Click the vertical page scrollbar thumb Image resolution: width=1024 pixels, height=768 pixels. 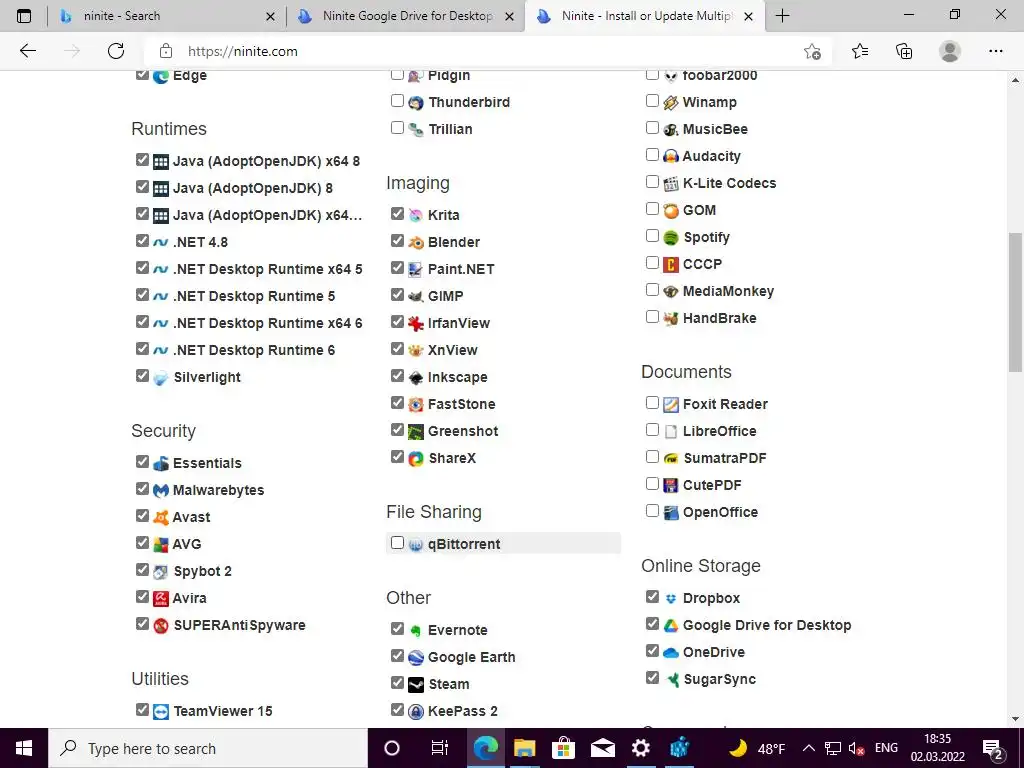(x=1015, y=302)
